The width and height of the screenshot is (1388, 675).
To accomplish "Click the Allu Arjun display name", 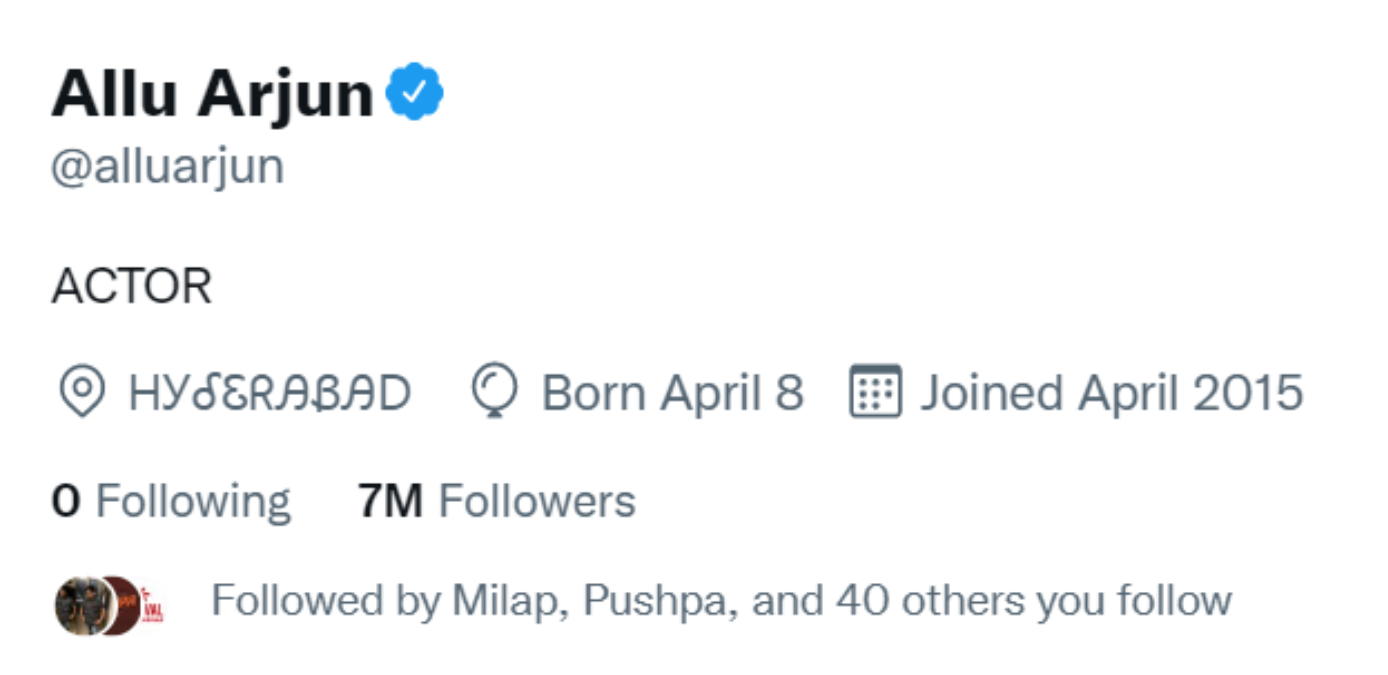I will coord(212,94).
